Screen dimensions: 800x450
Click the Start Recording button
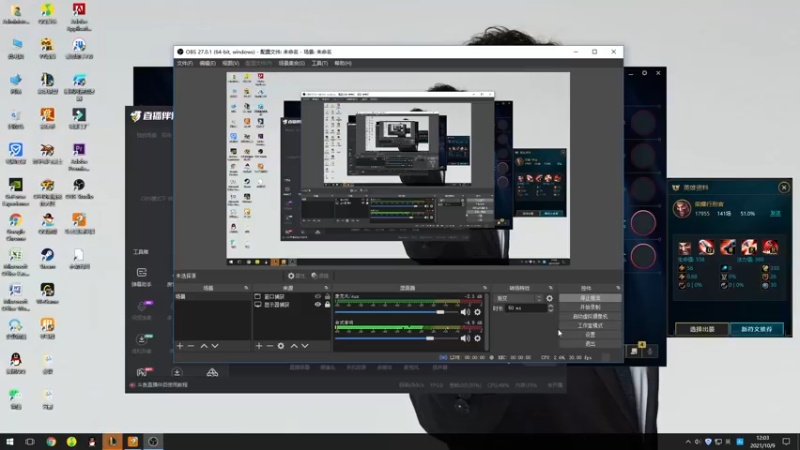(590, 307)
